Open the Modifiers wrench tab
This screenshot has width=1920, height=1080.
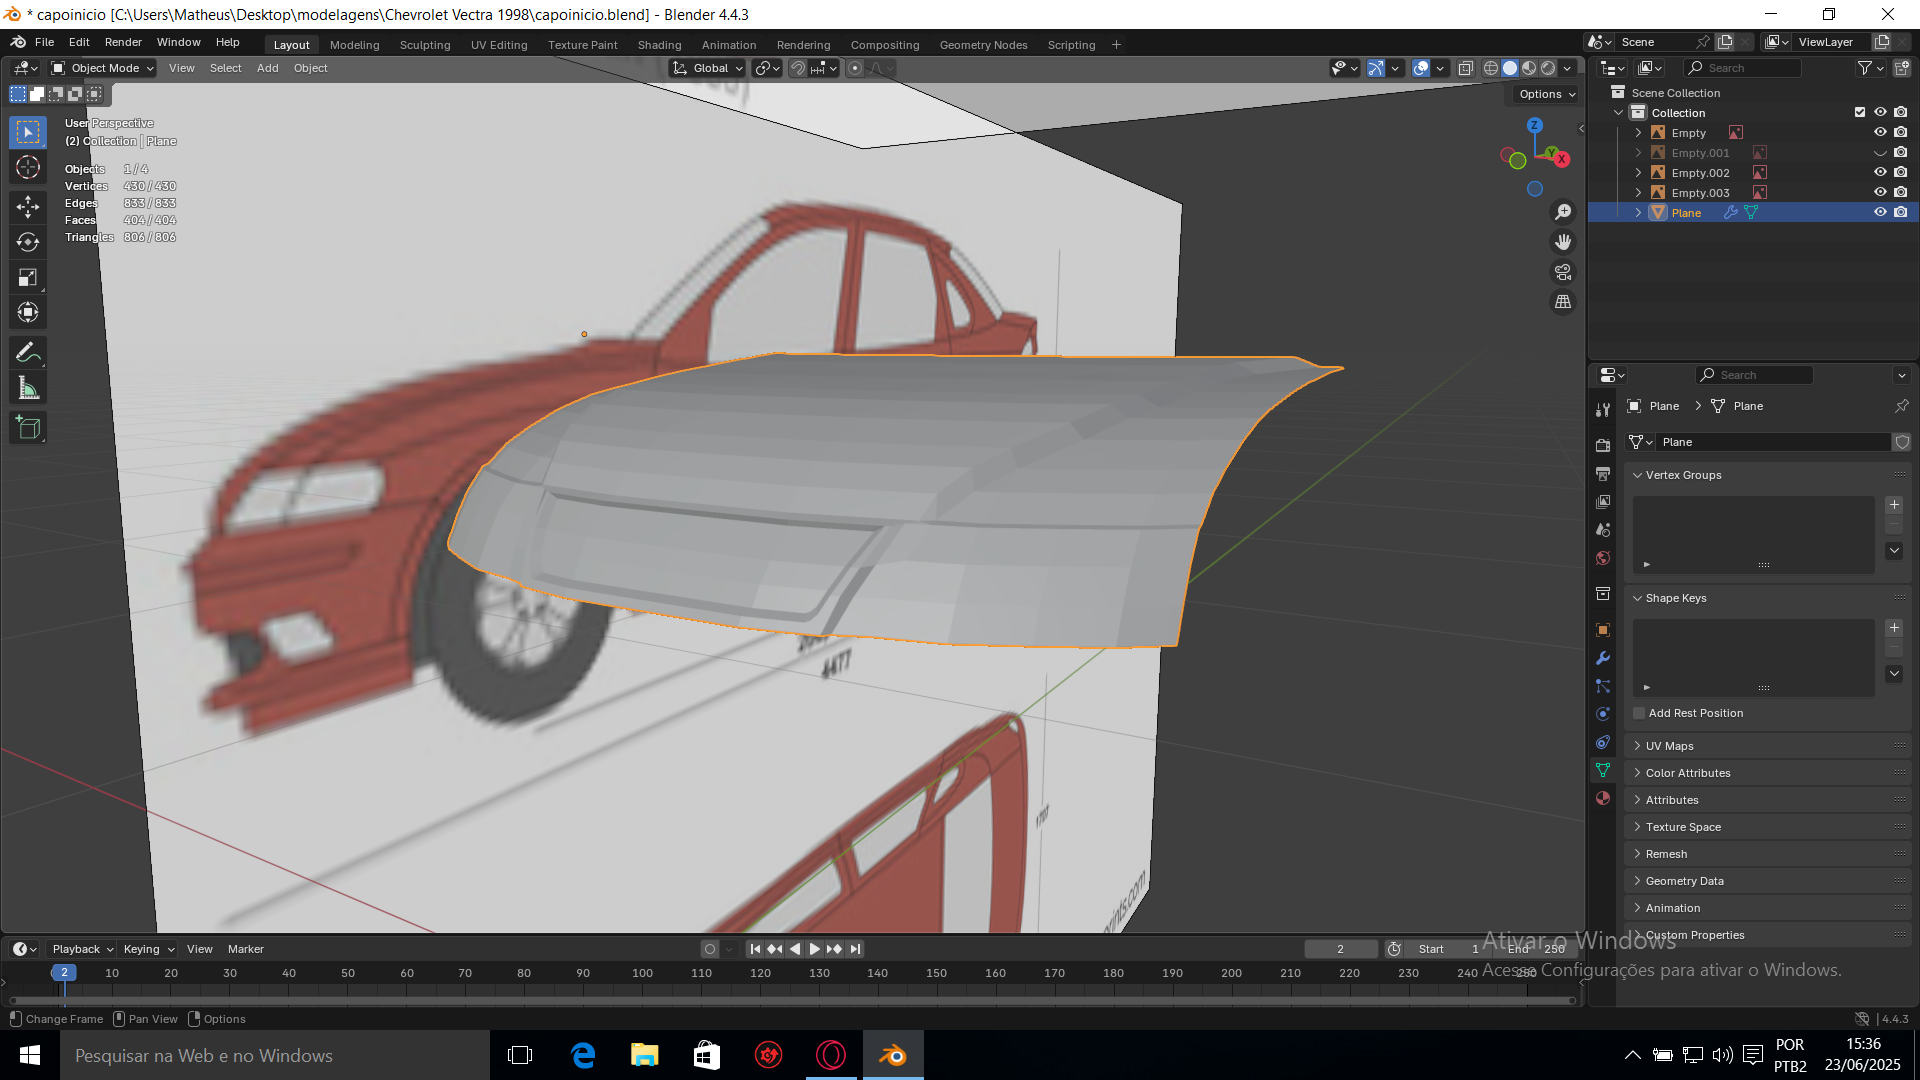pyautogui.click(x=1603, y=658)
